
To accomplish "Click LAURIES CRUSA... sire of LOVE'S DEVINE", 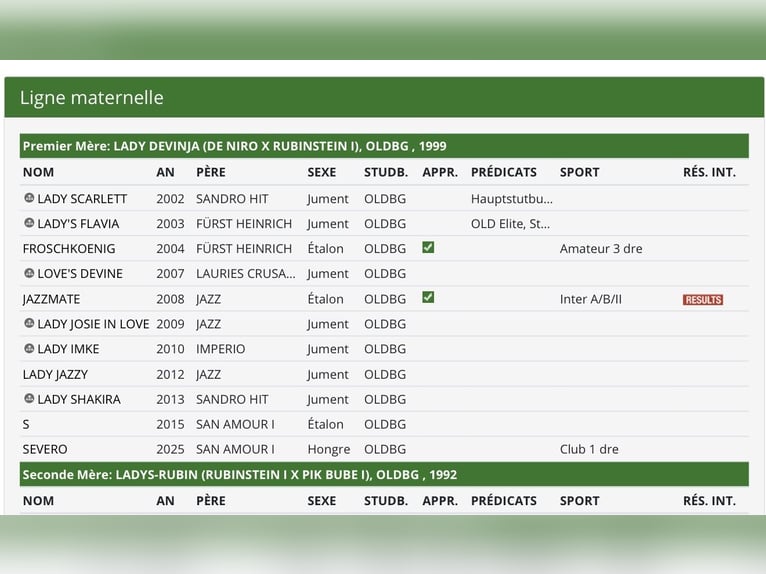I will 246,274.
